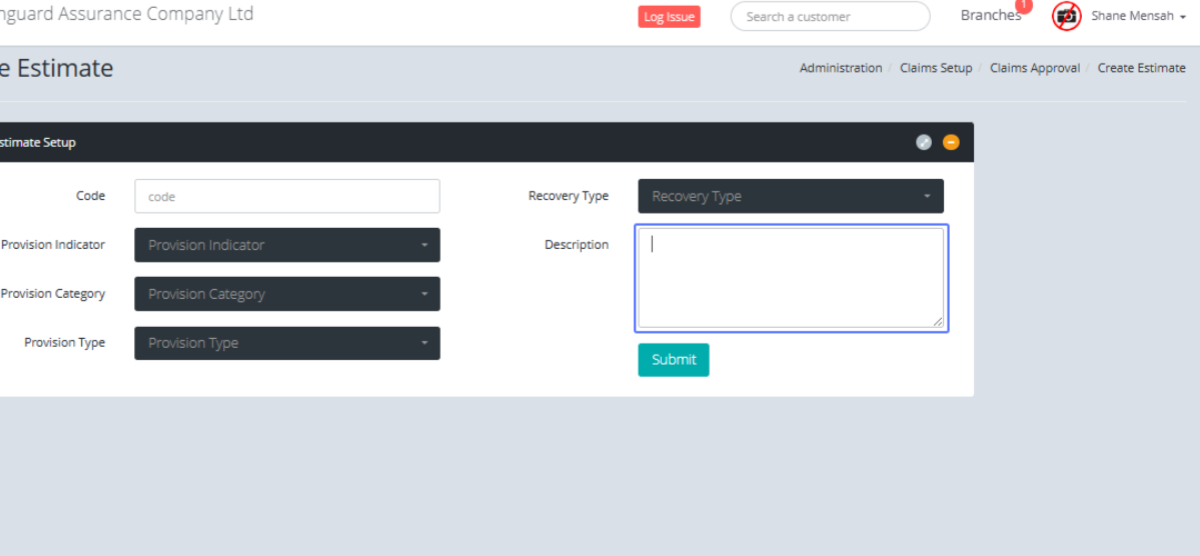
Task: Select the Provision Type dropdown
Action: click(287, 343)
